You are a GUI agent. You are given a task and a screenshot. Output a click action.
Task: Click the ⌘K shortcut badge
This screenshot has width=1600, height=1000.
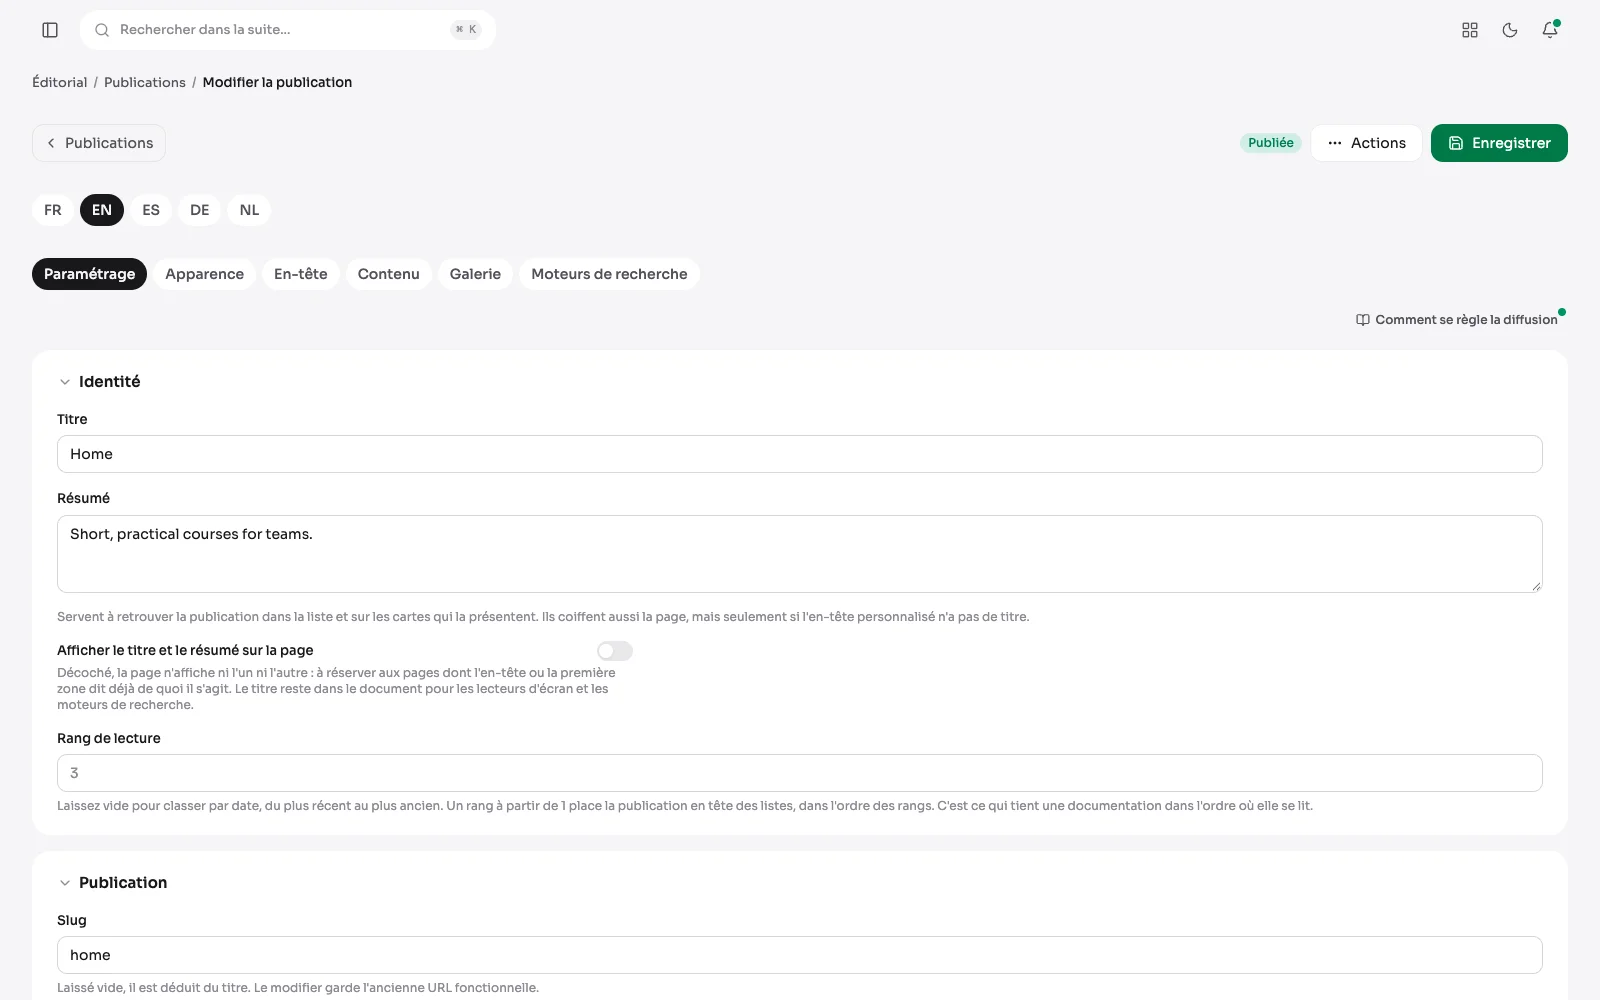click(x=466, y=30)
